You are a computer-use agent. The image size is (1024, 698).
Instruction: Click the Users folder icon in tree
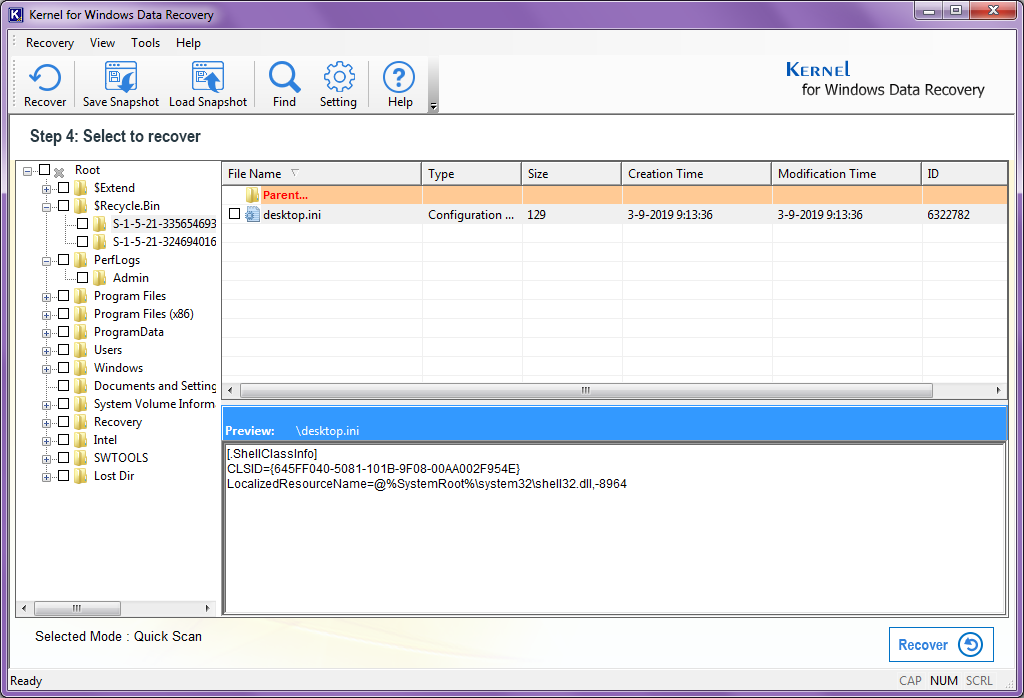(81, 350)
